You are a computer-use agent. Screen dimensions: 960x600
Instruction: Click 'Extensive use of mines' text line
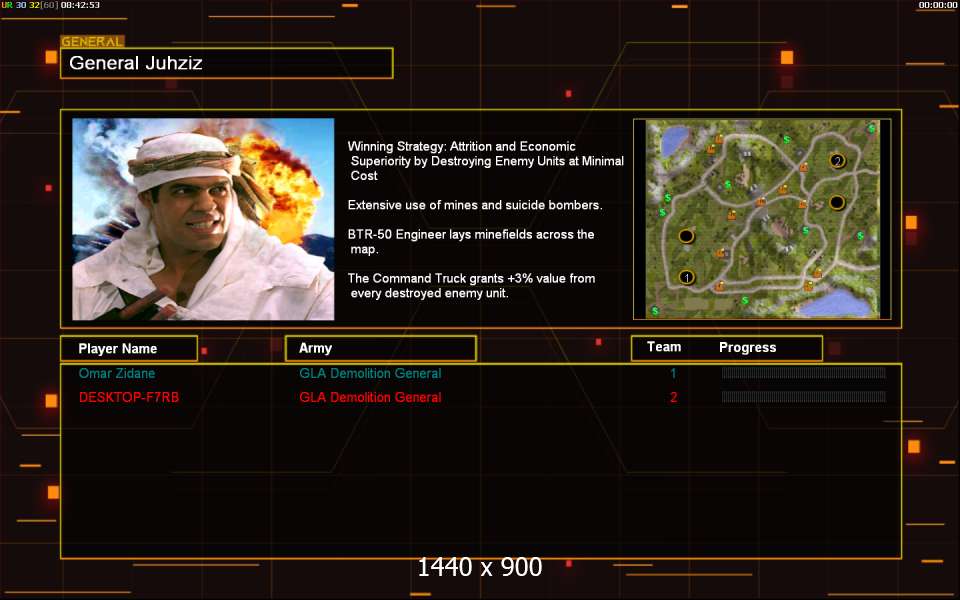click(x=475, y=205)
